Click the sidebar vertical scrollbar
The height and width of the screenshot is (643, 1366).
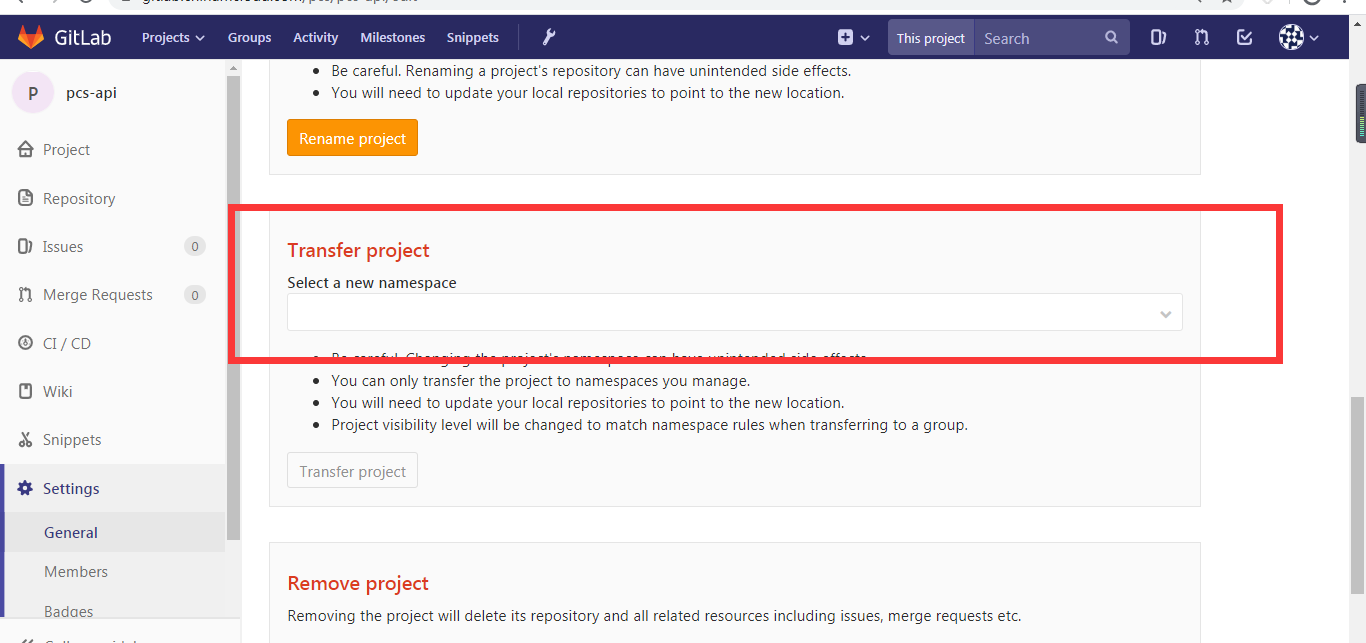pyautogui.click(x=233, y=300)
